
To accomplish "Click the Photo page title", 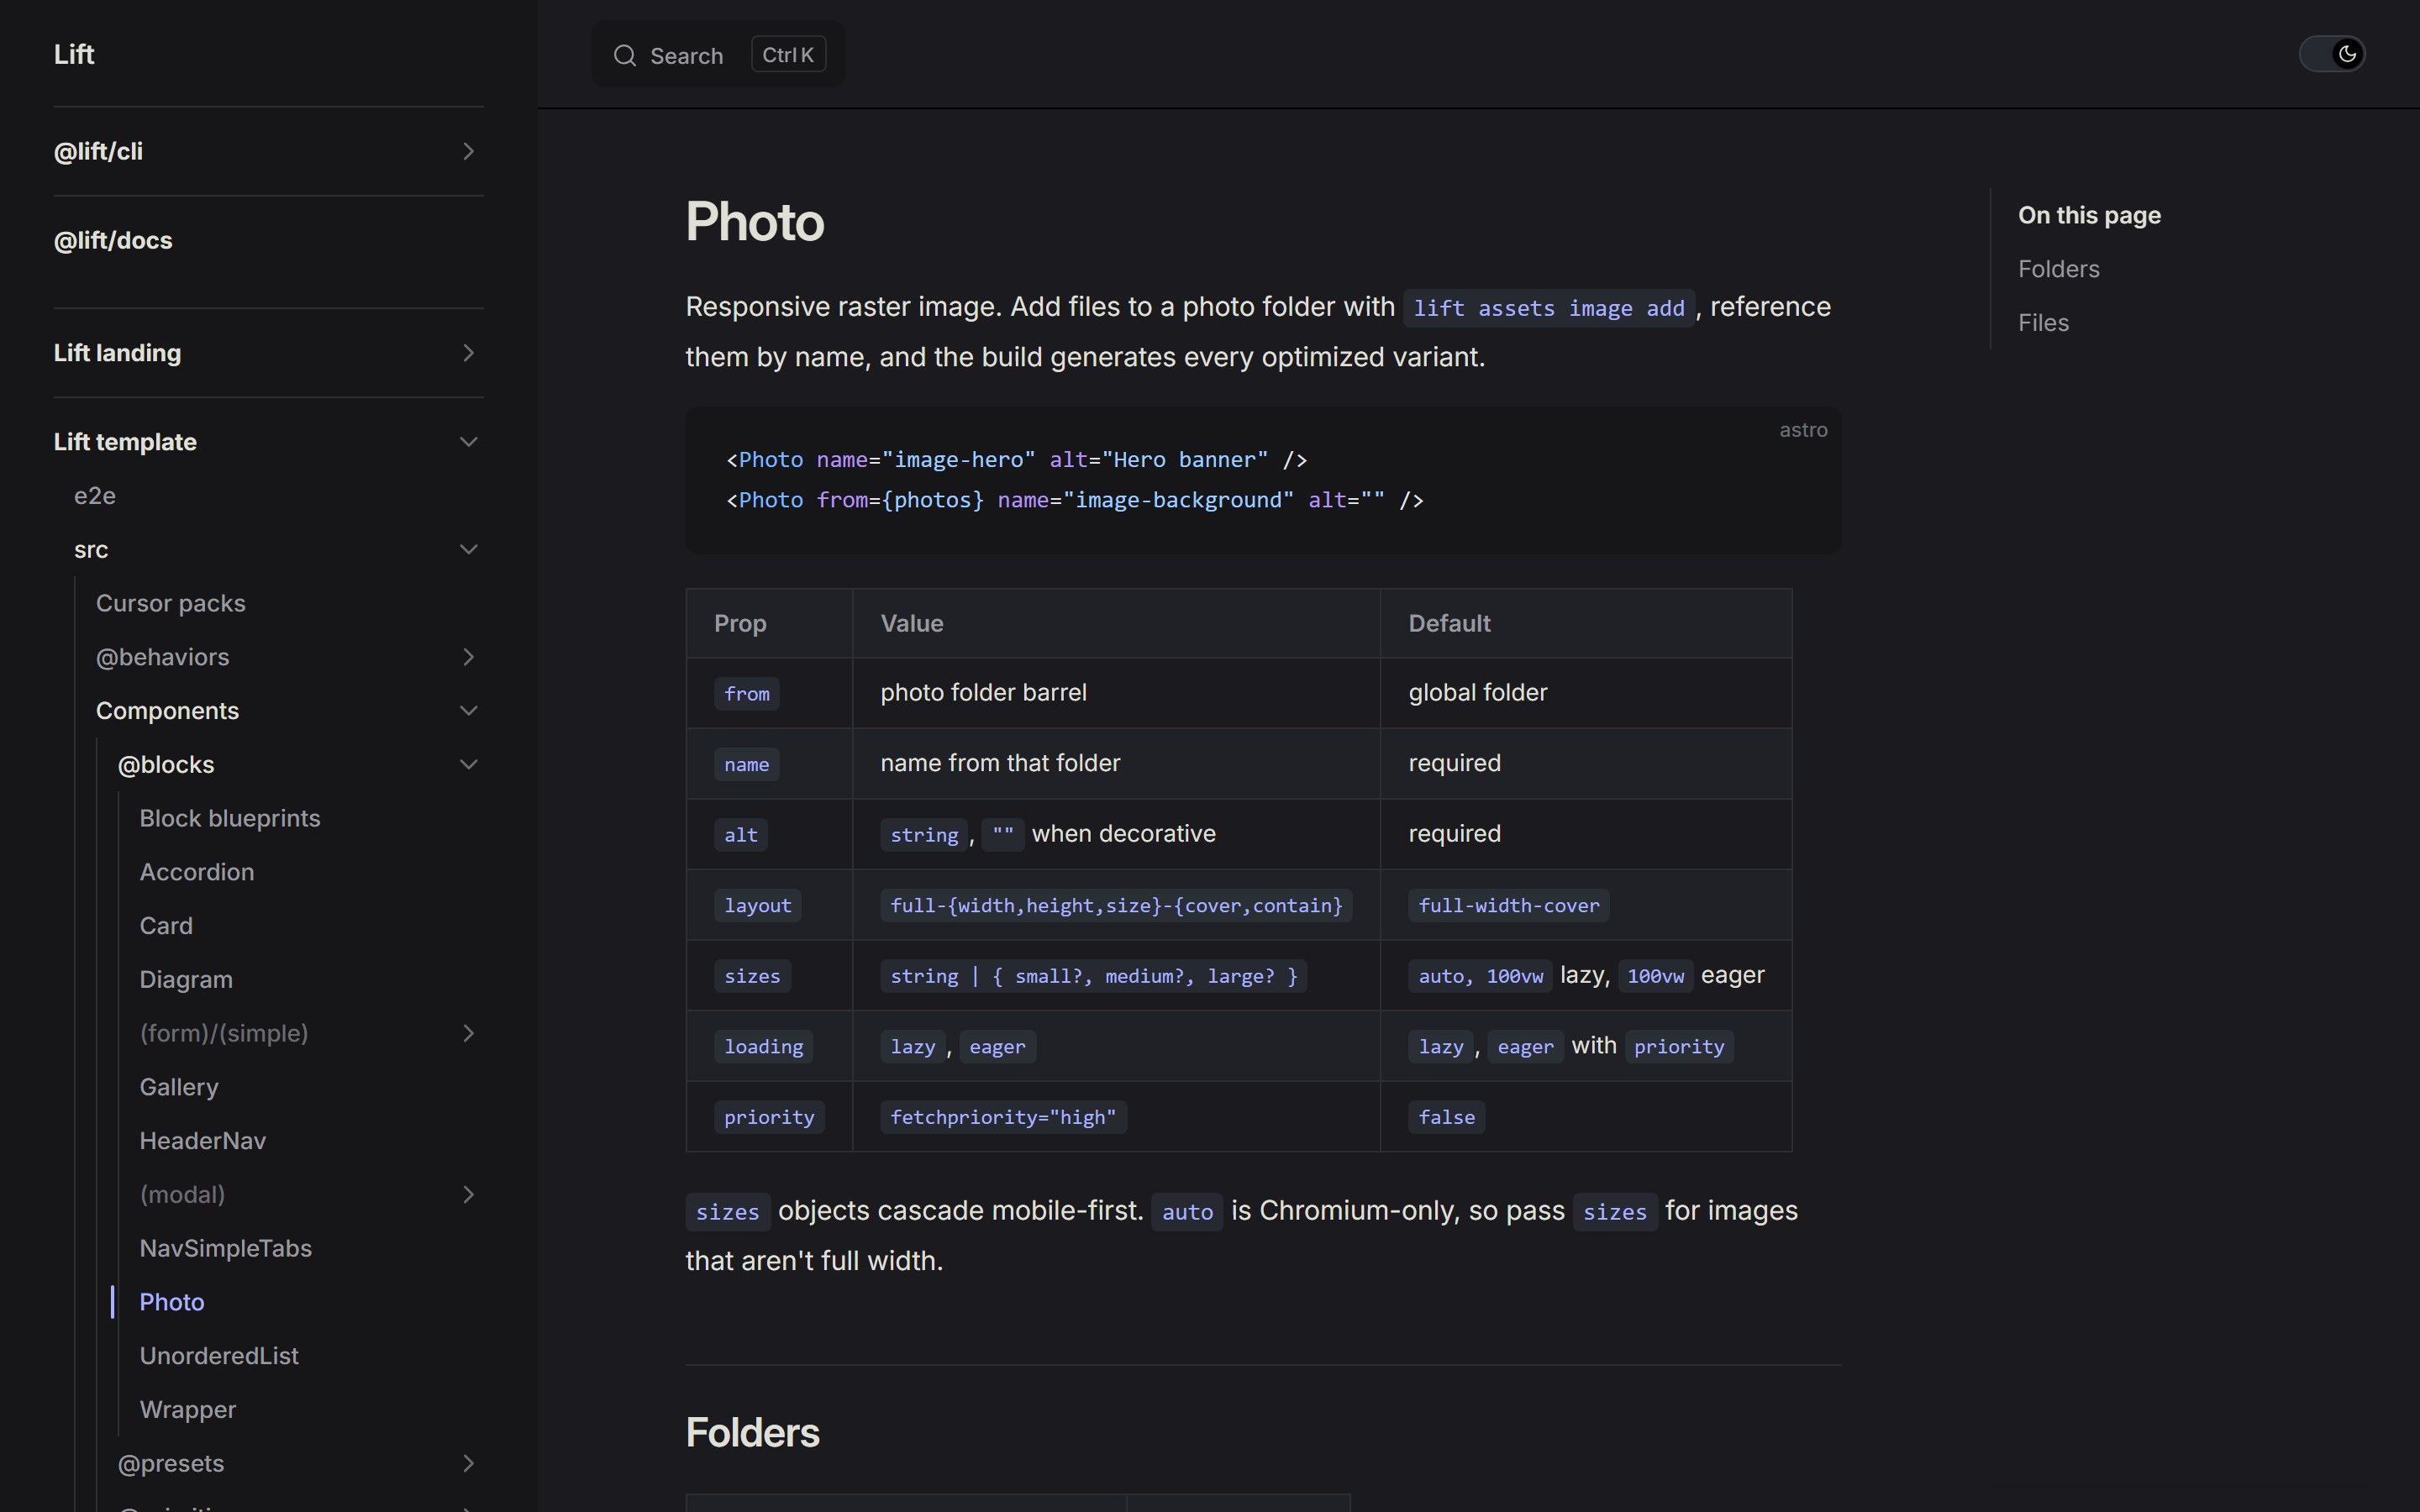I will coord(755,222).
